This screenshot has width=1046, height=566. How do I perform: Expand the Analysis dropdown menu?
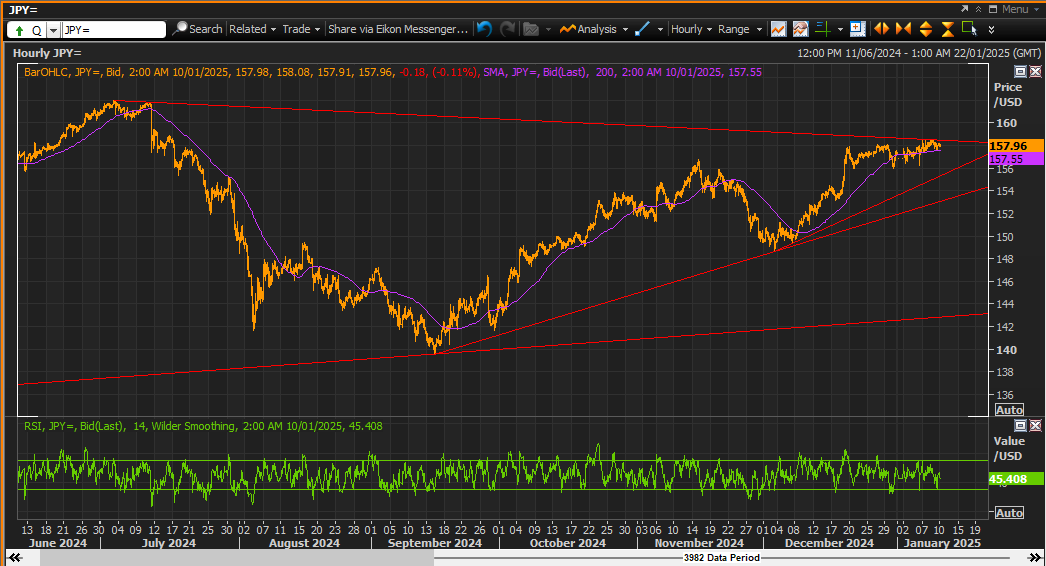(594, 29)
